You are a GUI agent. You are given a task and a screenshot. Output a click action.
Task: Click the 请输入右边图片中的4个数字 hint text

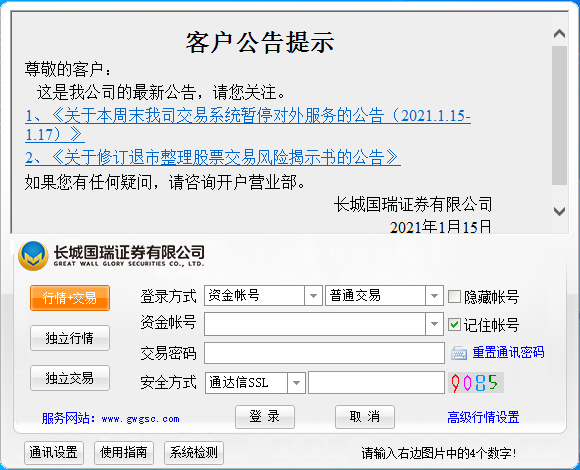tap(439, 453)
